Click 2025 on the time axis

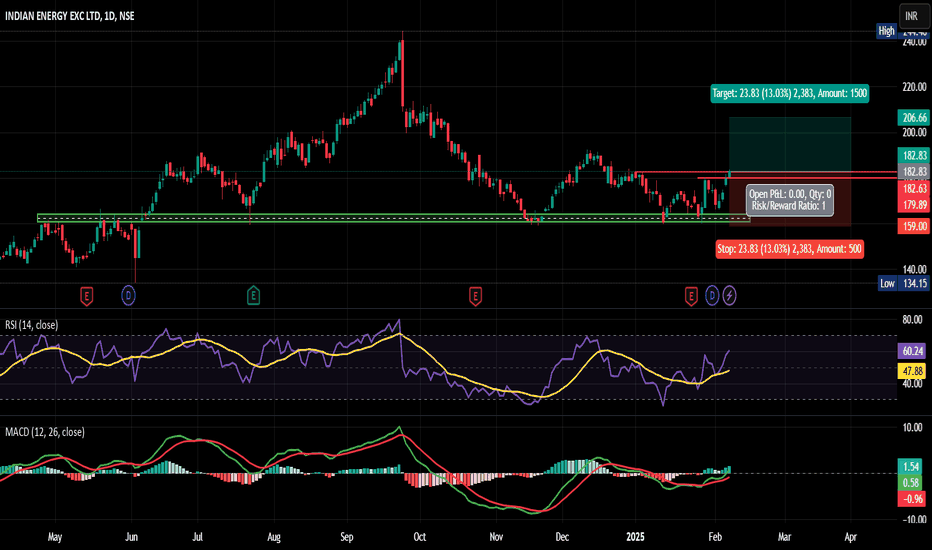click(635, 537)
